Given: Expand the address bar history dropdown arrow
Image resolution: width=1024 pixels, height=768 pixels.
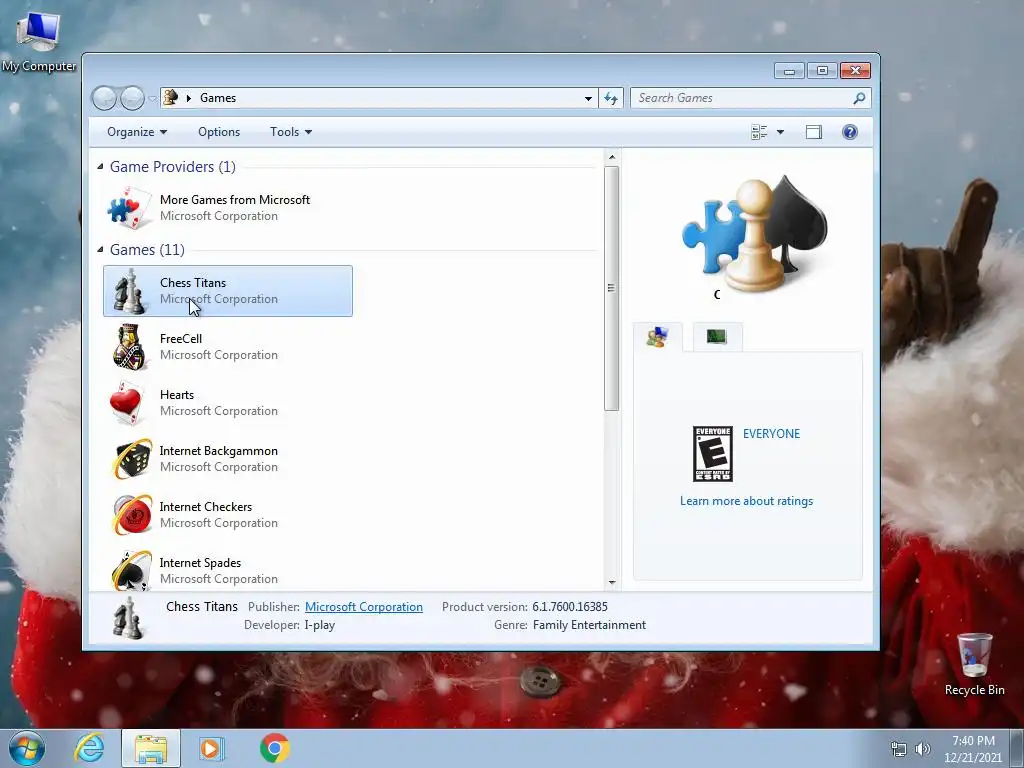Looking at the screenshot, I should coord(588,98).
